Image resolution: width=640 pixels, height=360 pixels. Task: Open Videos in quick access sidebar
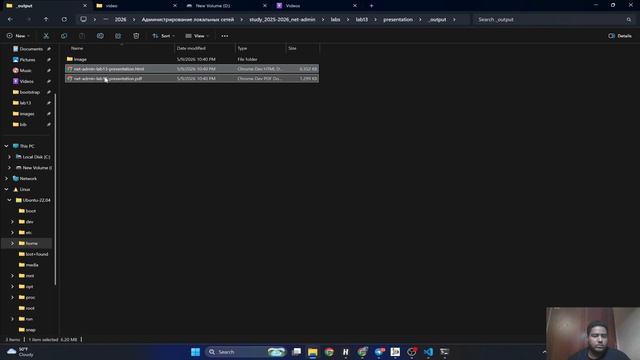coord(27,81)
